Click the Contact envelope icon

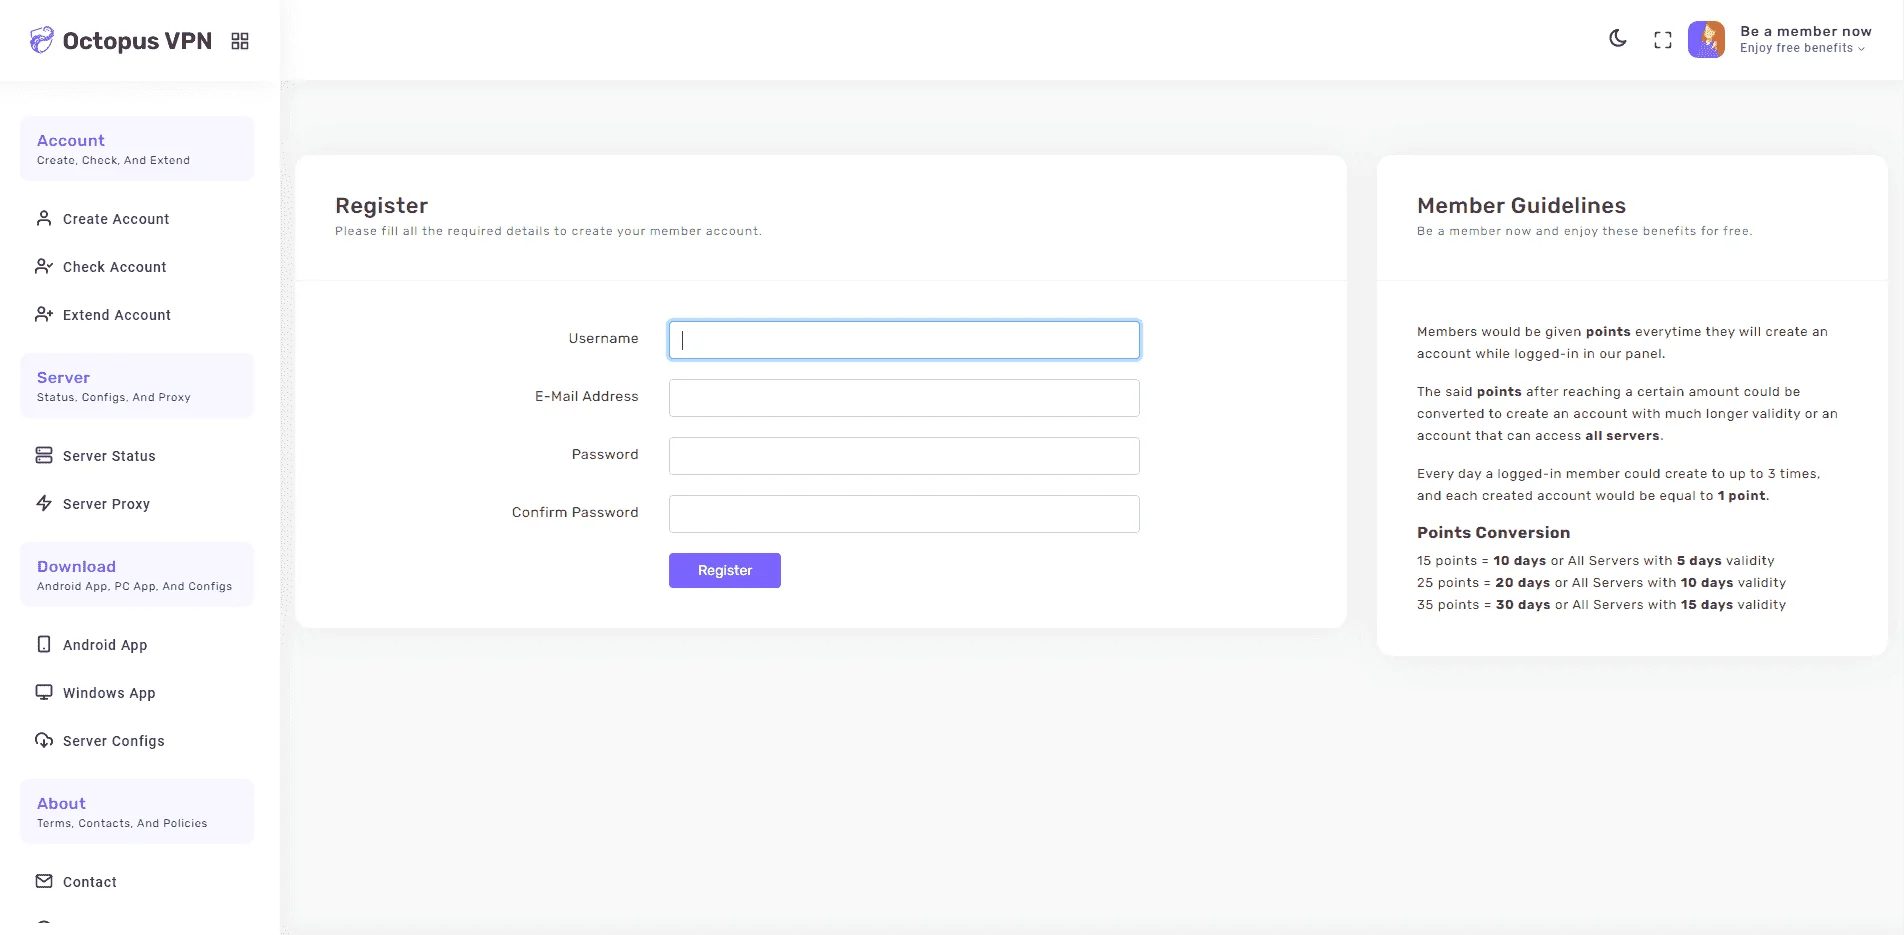[x=44, y=881]
